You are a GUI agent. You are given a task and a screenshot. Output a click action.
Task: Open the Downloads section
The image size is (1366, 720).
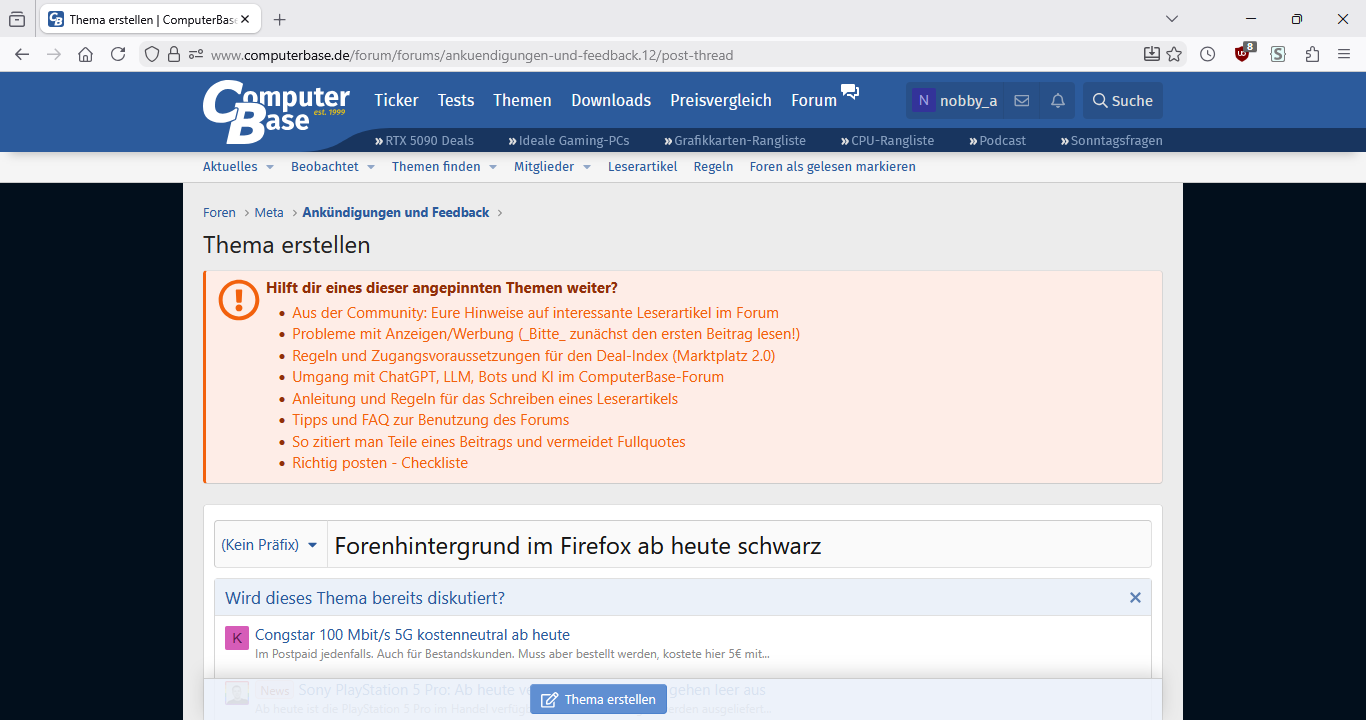(x=611, y=100)
